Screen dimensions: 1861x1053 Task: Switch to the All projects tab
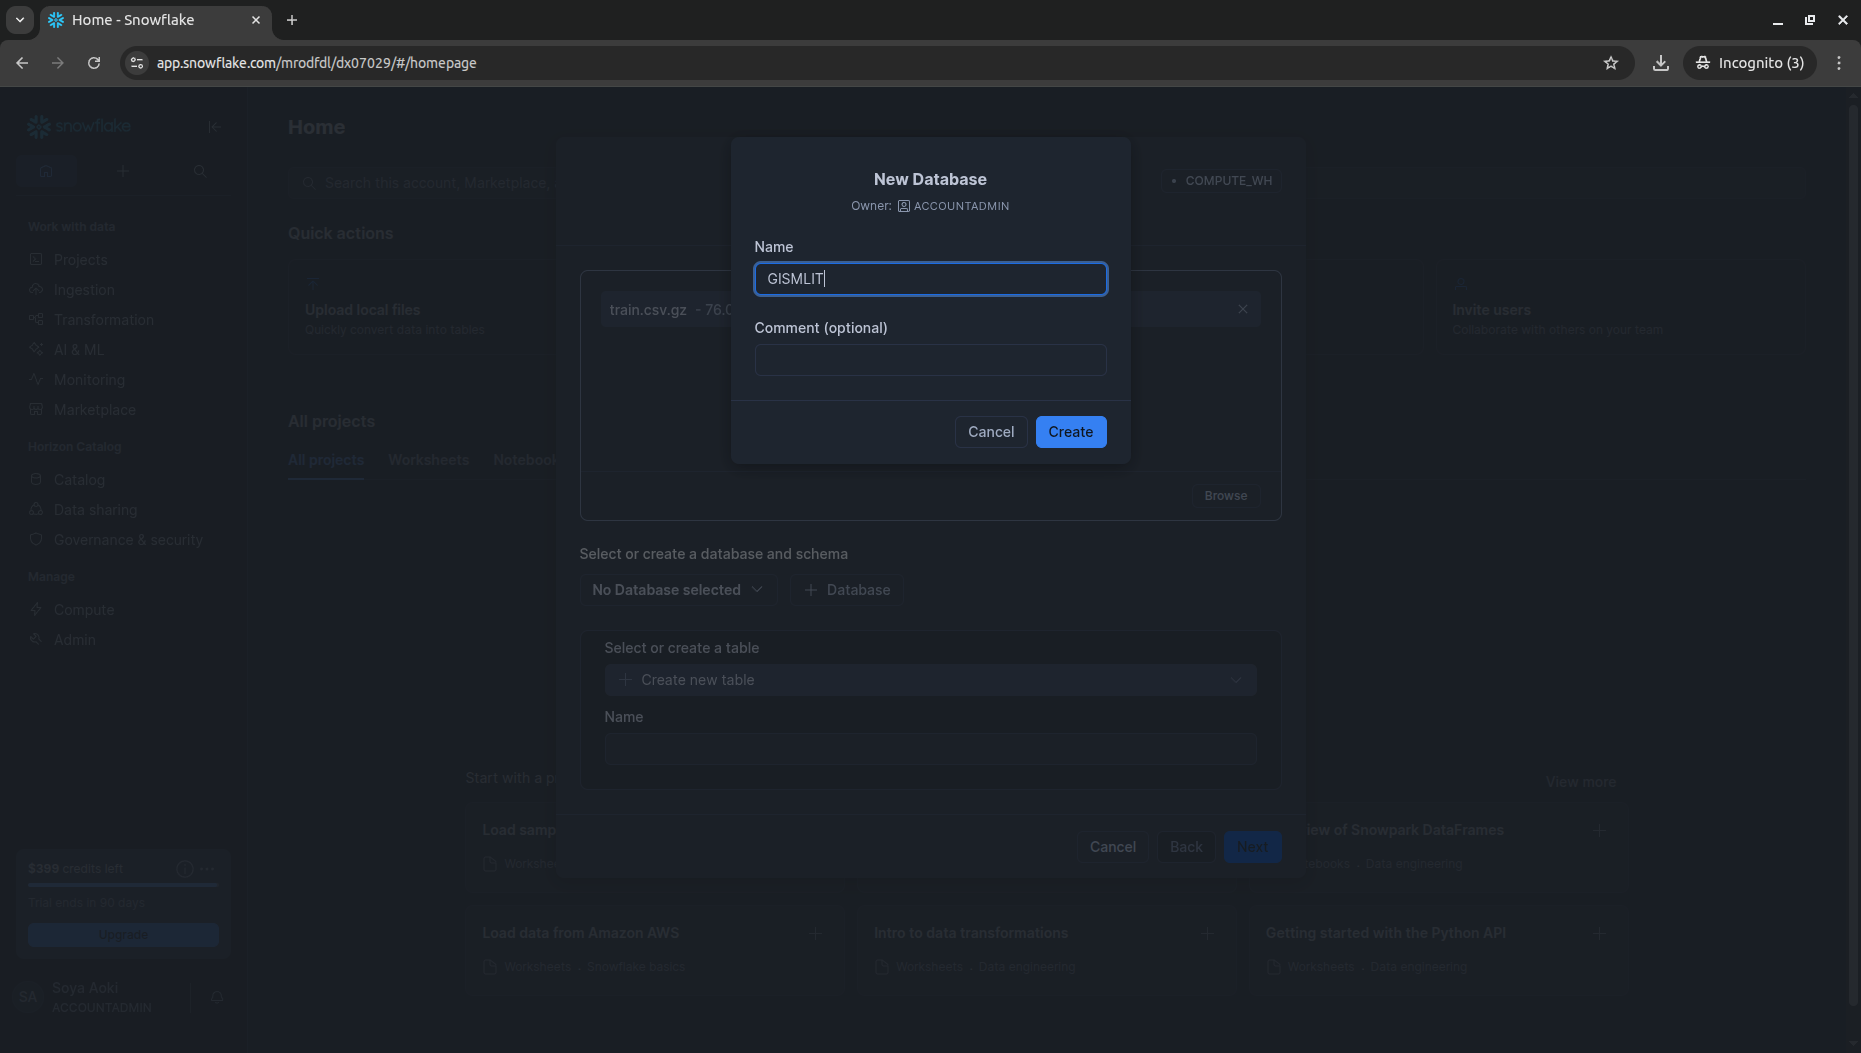pos(326,460)
